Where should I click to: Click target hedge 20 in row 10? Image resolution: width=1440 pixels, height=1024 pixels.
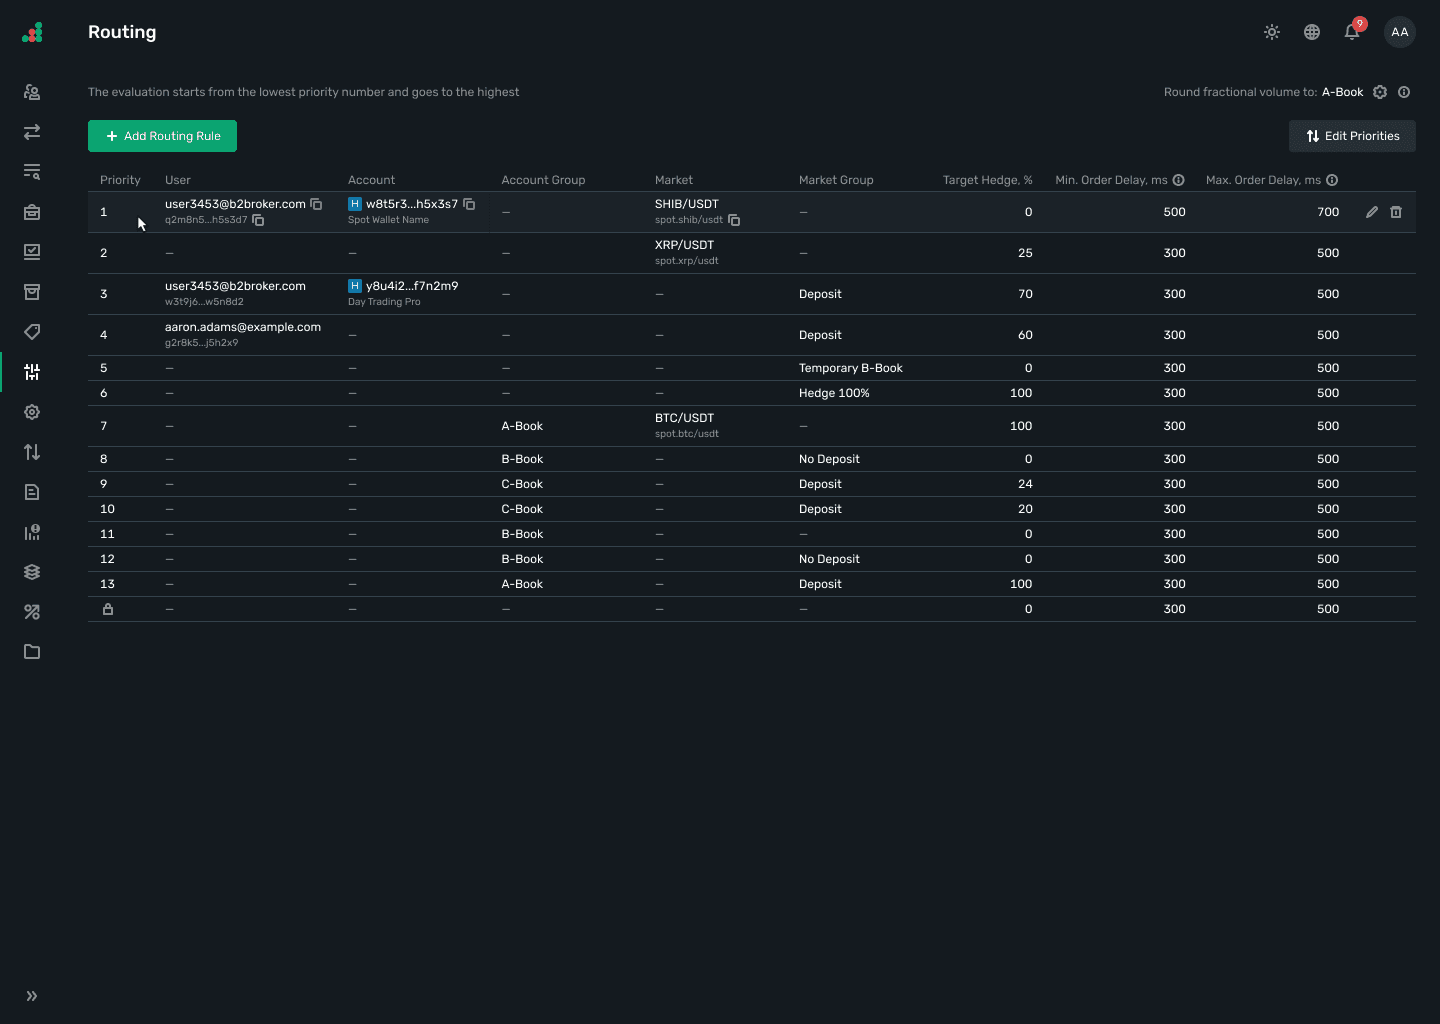coord(1025,509)
